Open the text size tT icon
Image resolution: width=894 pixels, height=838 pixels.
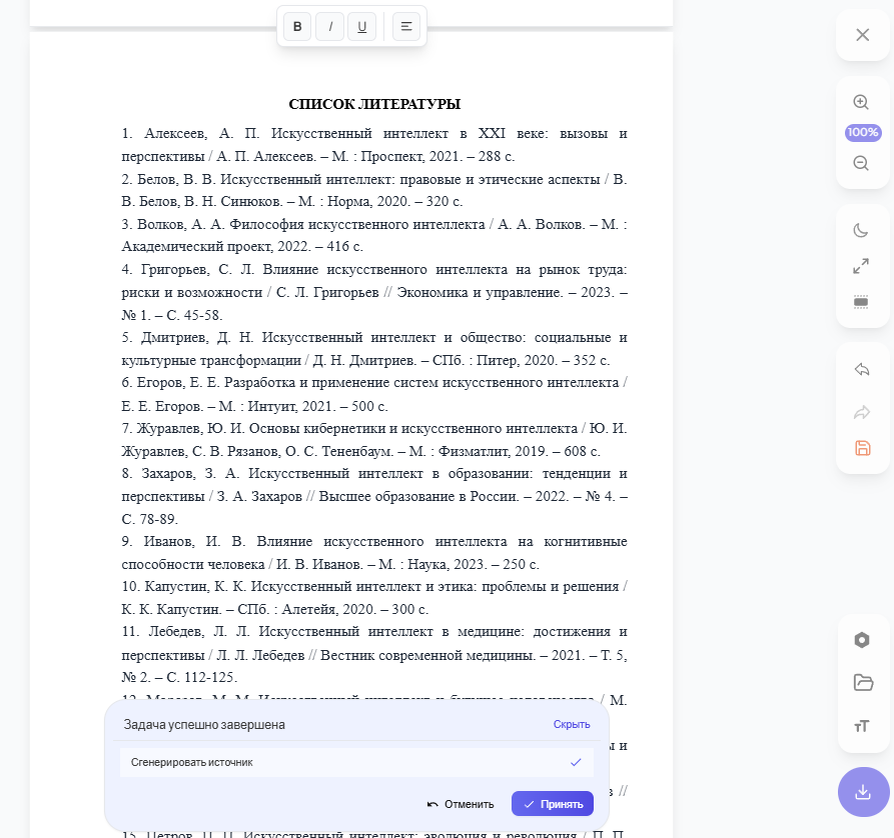pos(862,726)
